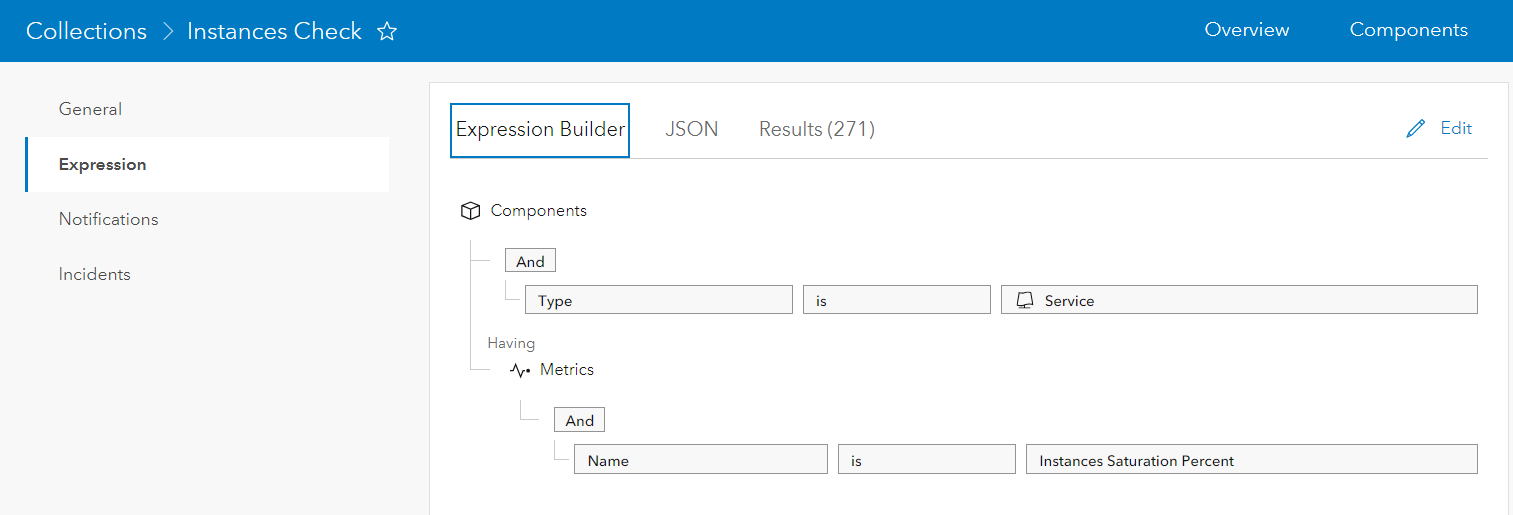The width and height of the screenshot is (1513, 515).
Task: Go to Components in top navigation
Action: pyautogui.click(x=1408, y=30)
